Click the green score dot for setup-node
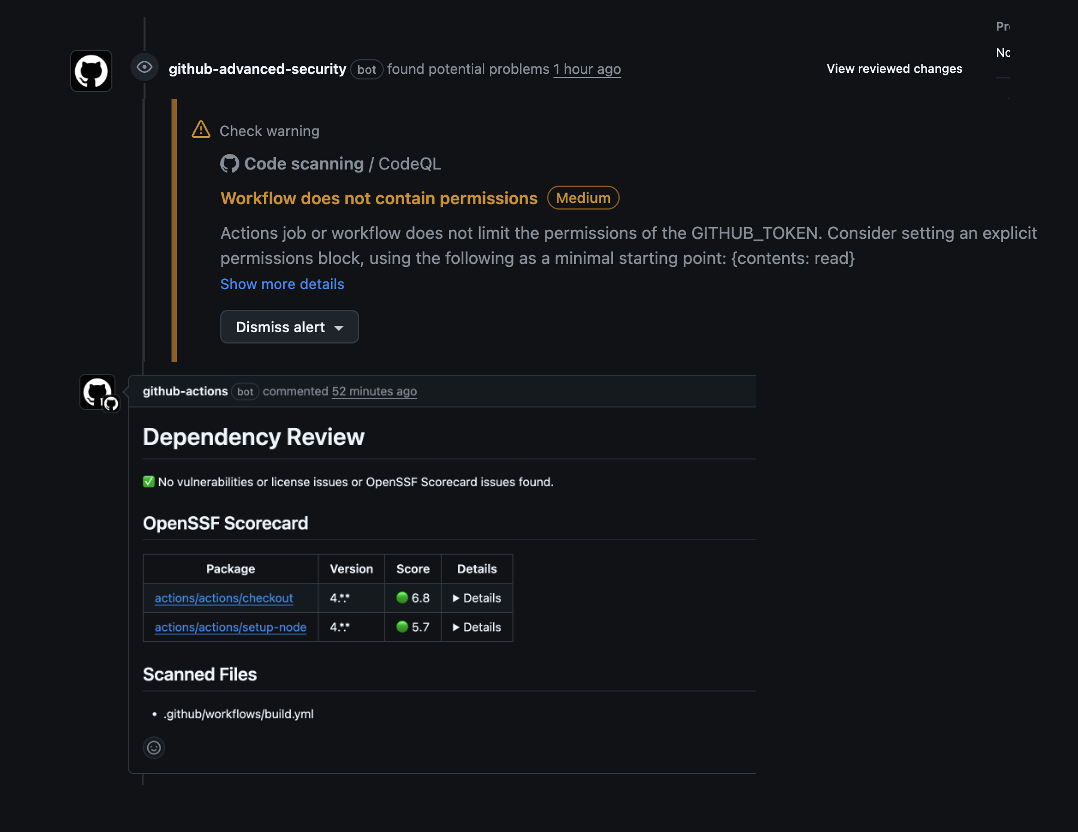The height and width of the screenshot is (832, 1078). pyautogui.click(x=402, y=627)
